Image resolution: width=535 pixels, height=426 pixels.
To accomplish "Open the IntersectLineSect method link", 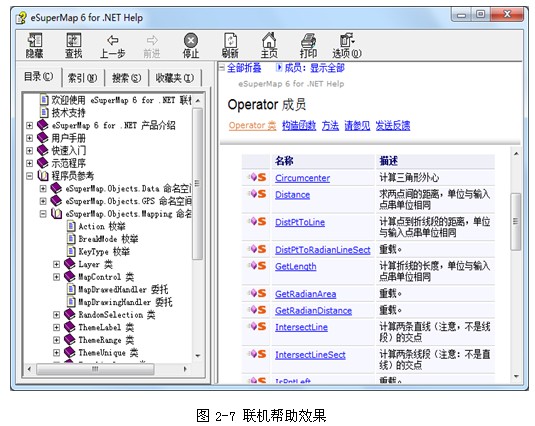I will click(310, 355).
